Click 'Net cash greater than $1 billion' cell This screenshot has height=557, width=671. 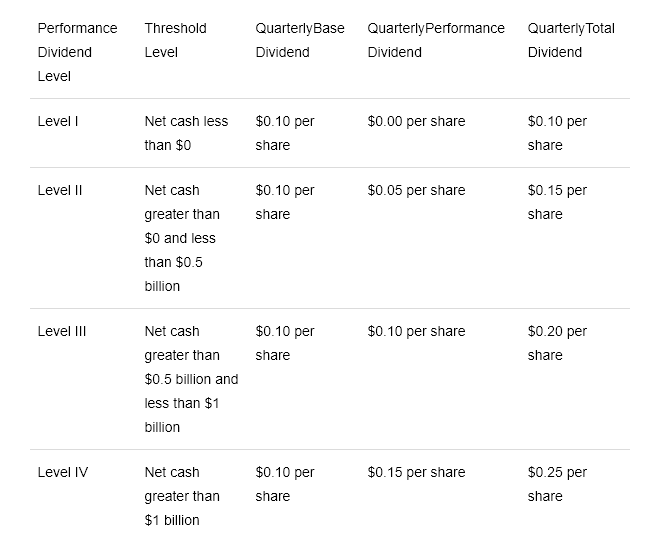click(x=182, y=496)
